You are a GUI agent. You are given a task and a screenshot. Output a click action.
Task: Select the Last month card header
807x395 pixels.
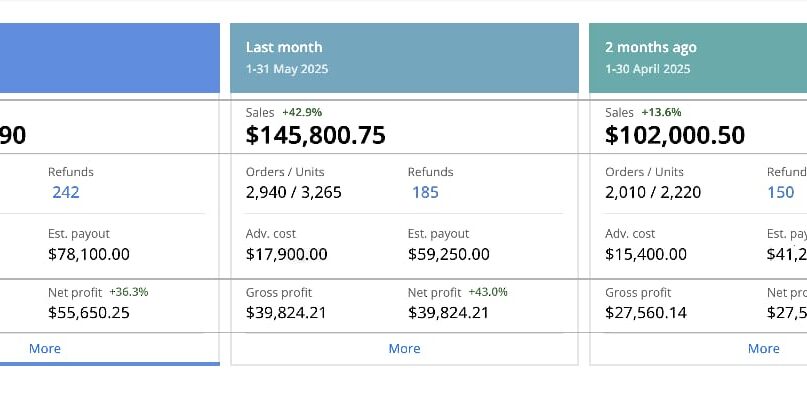(404, 58)
